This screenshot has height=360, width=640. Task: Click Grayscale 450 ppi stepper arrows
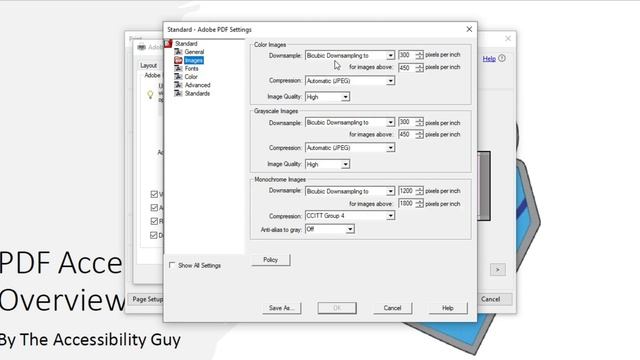pos(419,134)
